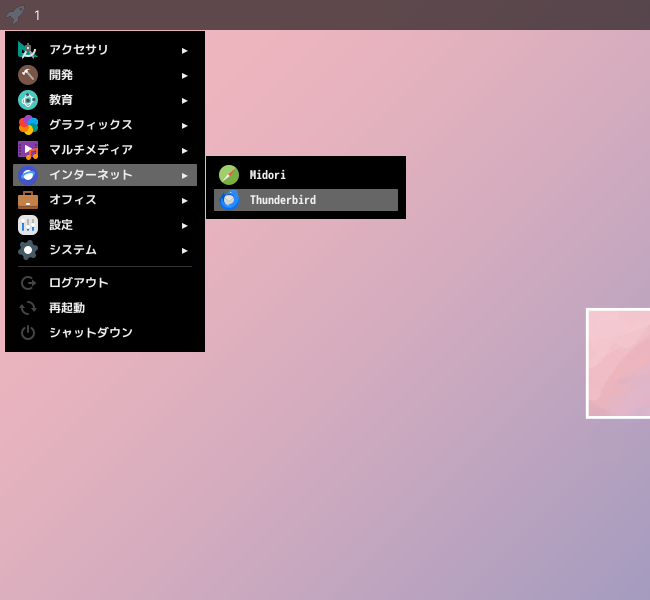Click the Thunderbird mail icon
The height and width of the screenshot is (600, 650).
(229, 200)
